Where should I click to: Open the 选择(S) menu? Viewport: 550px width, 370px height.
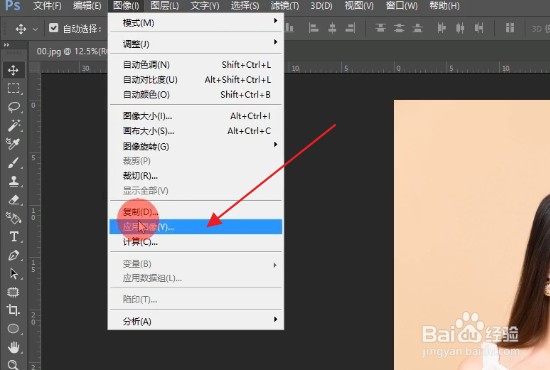click(245, 6)
